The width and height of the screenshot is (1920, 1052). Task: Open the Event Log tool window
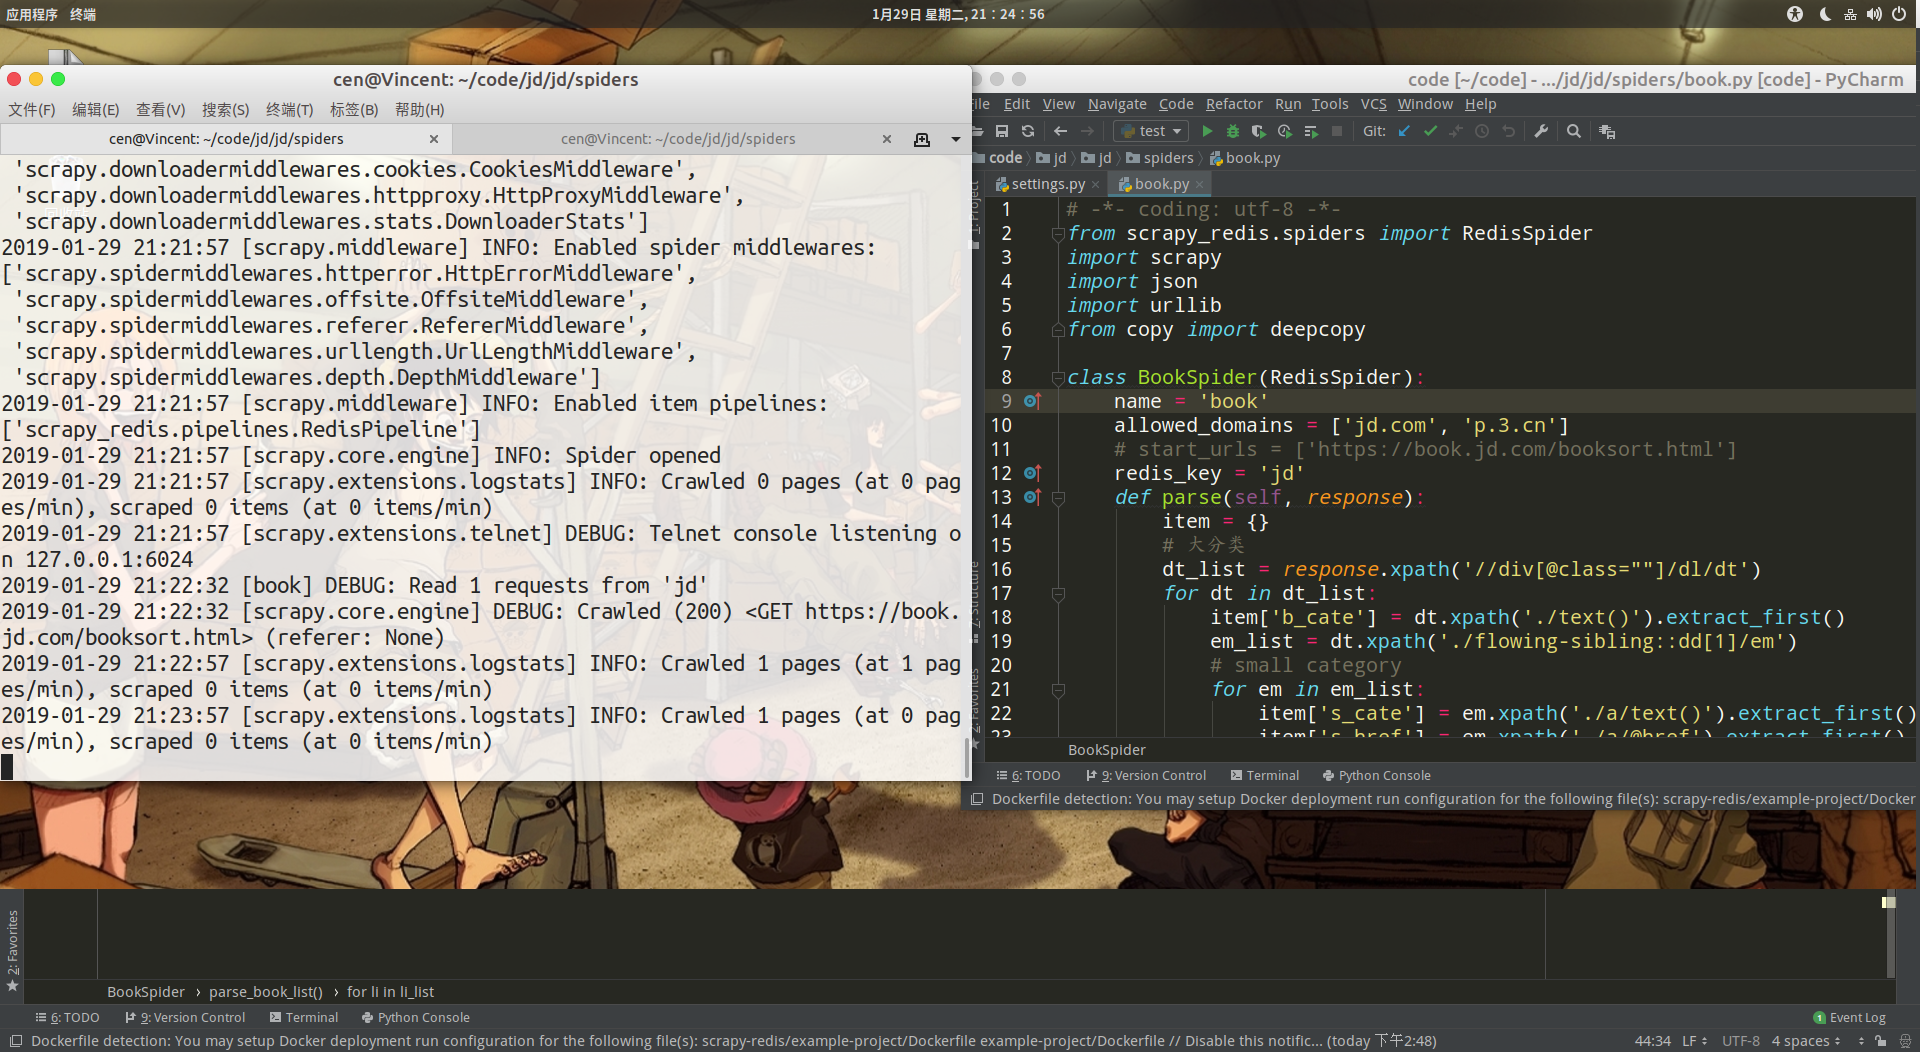(x=1849, y=1018)
